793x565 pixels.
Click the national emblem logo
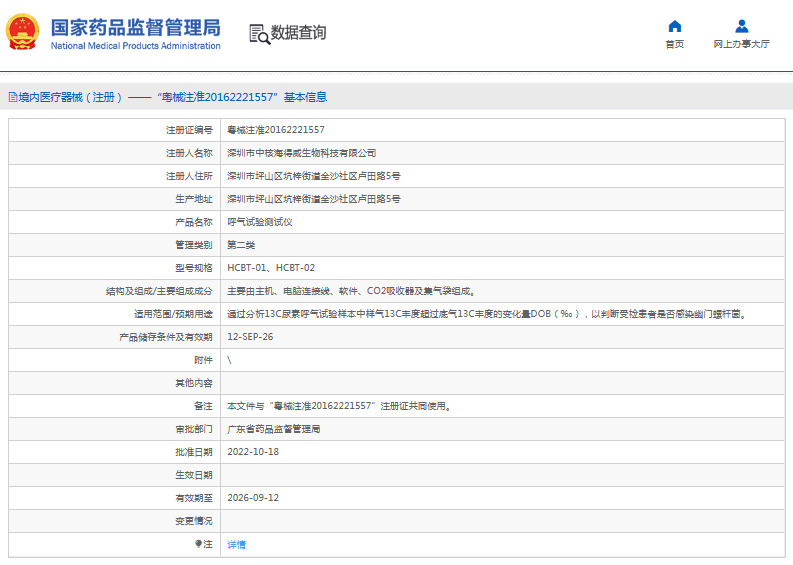[x=22, y=32]
